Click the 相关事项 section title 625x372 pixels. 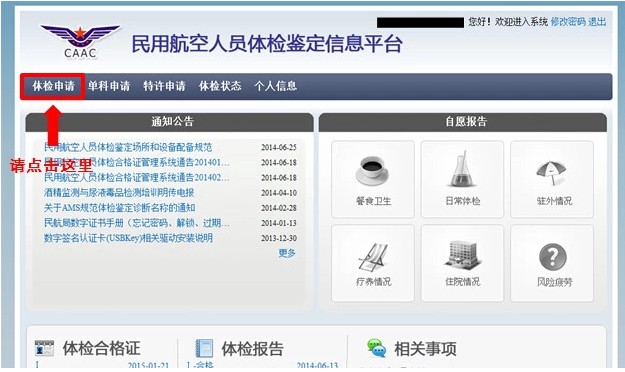(x=425, y=349)
